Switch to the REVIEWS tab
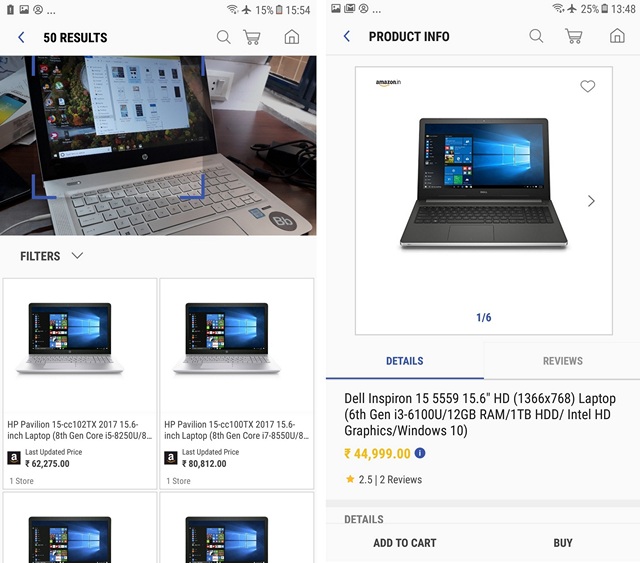This screenshot has height=563, width=640. tap(562, 361)
